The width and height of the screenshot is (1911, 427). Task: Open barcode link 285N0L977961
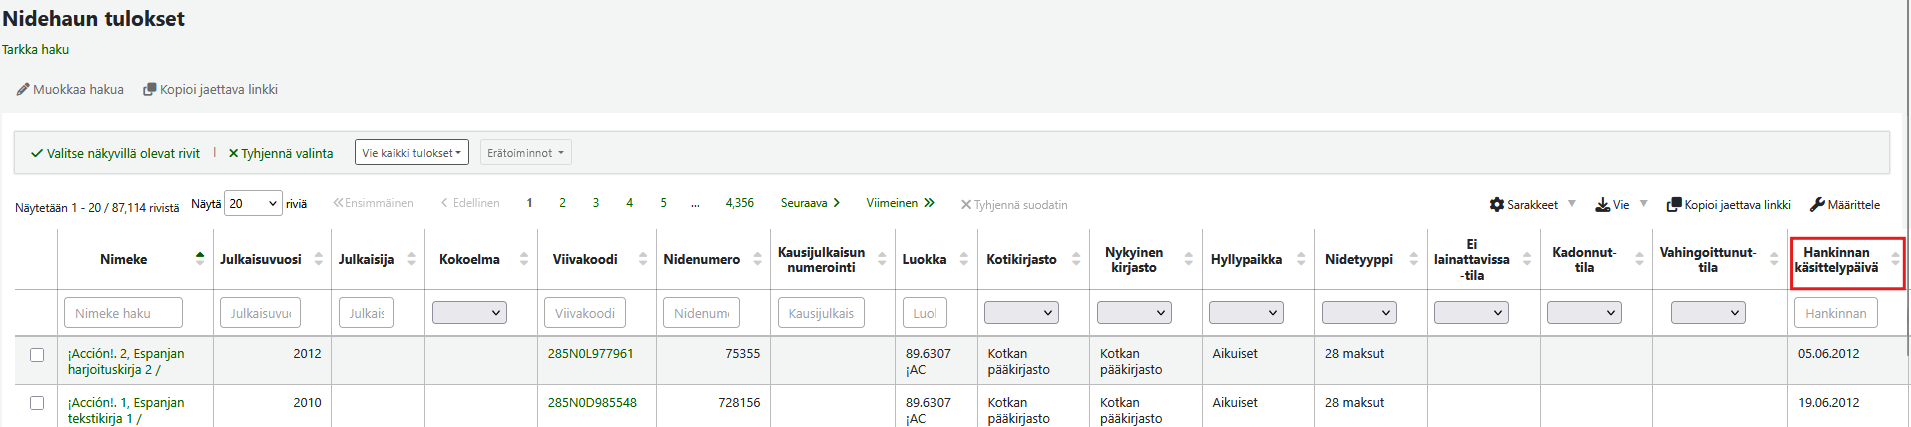click(590, 354)
